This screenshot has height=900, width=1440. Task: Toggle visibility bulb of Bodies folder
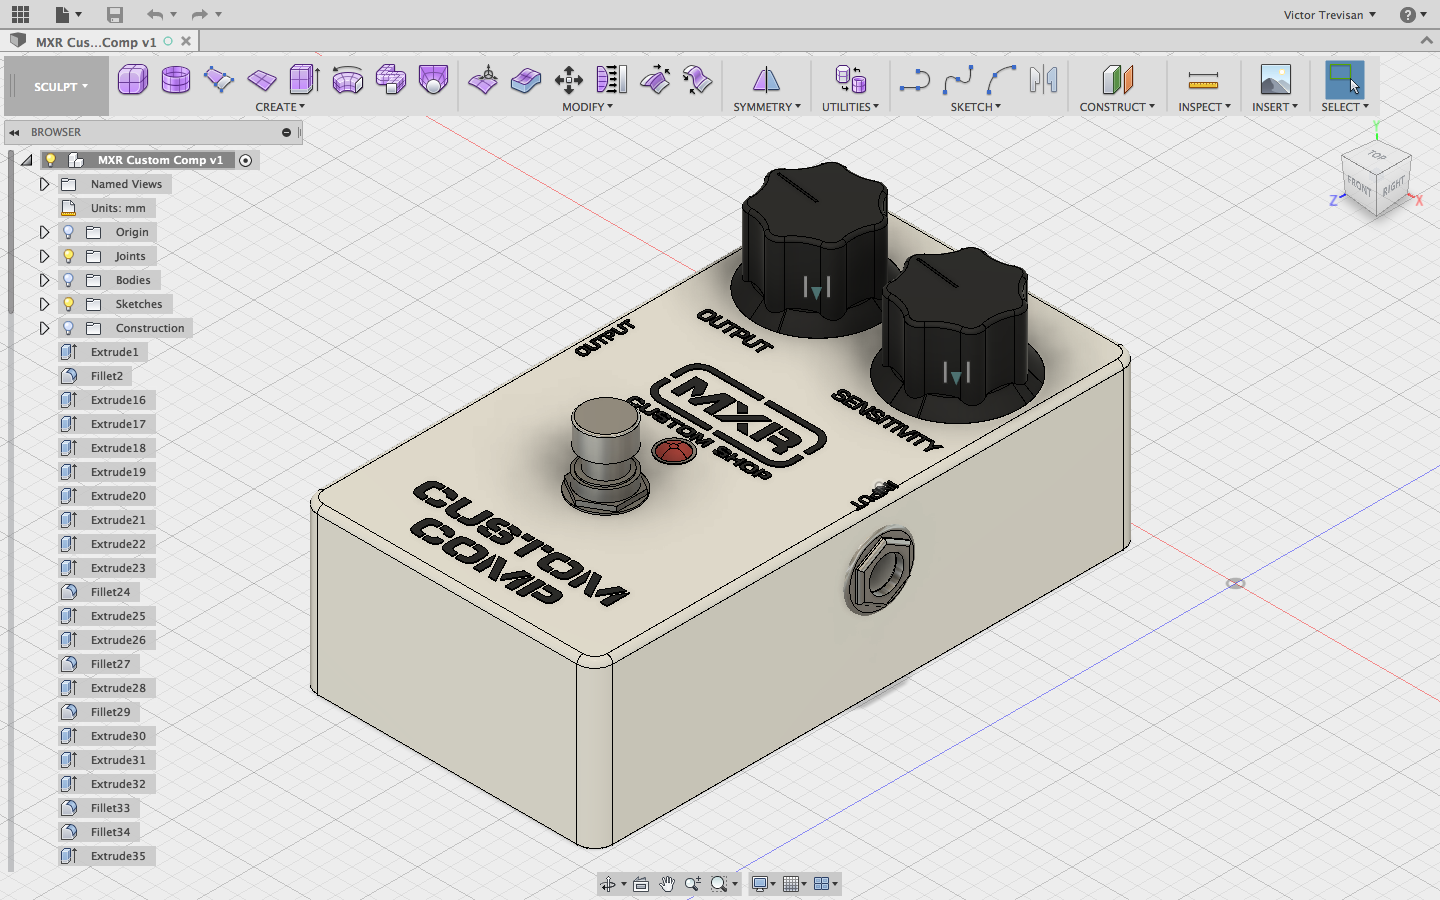pyautogui.click(x=68, y=280)
